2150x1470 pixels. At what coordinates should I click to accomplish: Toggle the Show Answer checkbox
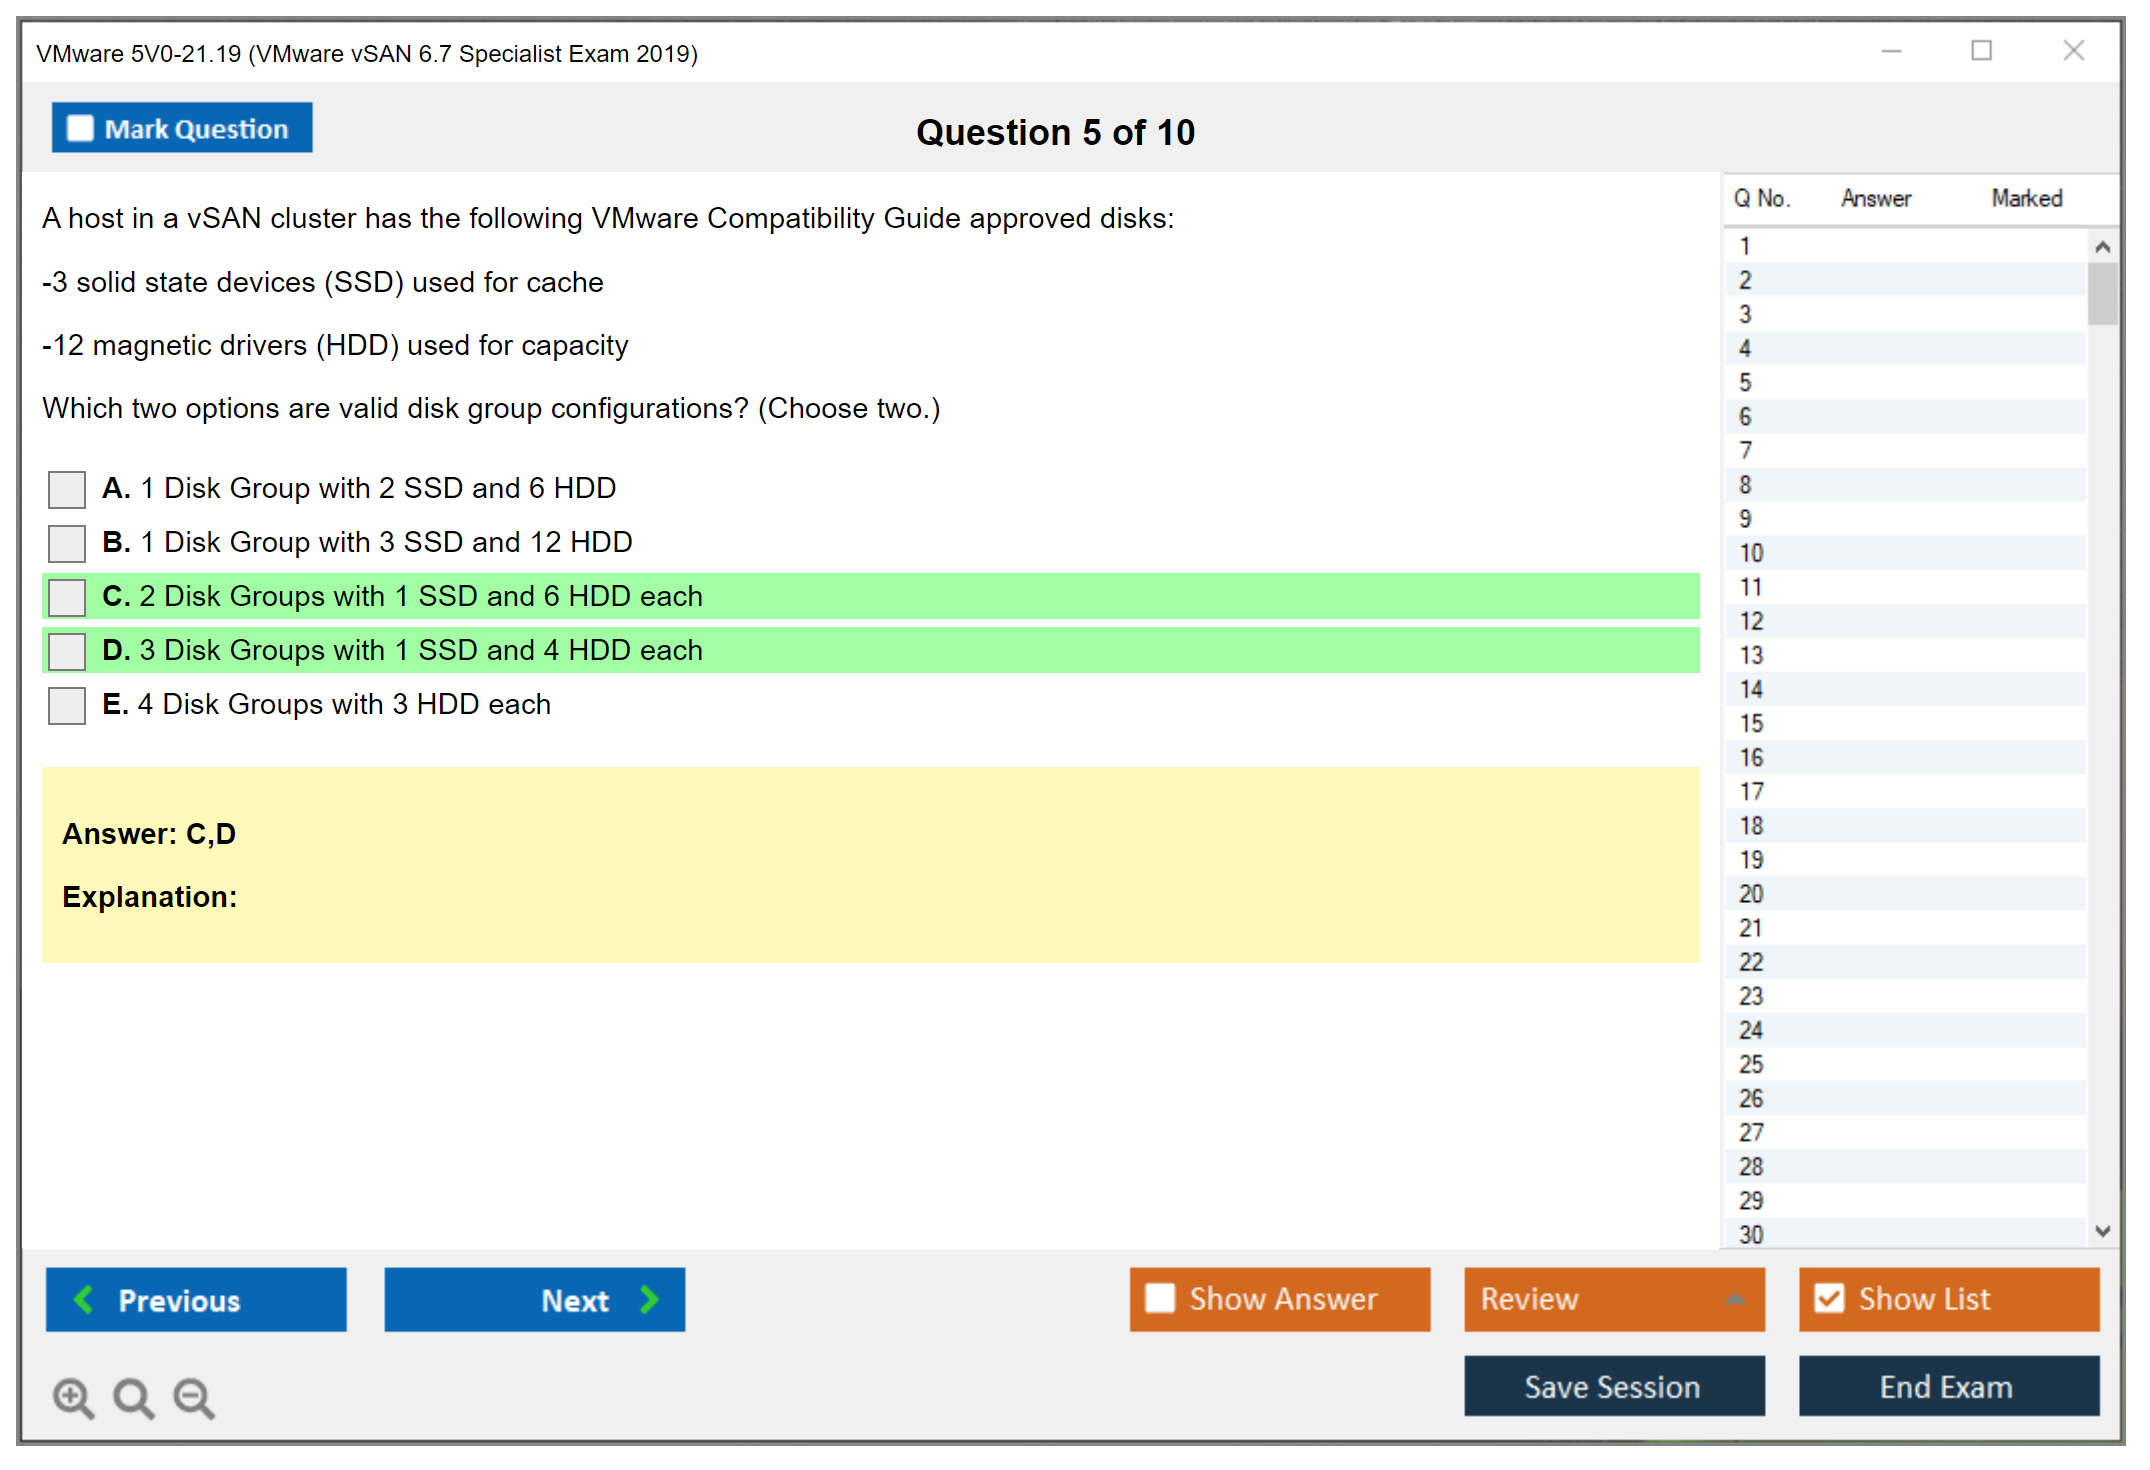(x=1160, y=1298)
